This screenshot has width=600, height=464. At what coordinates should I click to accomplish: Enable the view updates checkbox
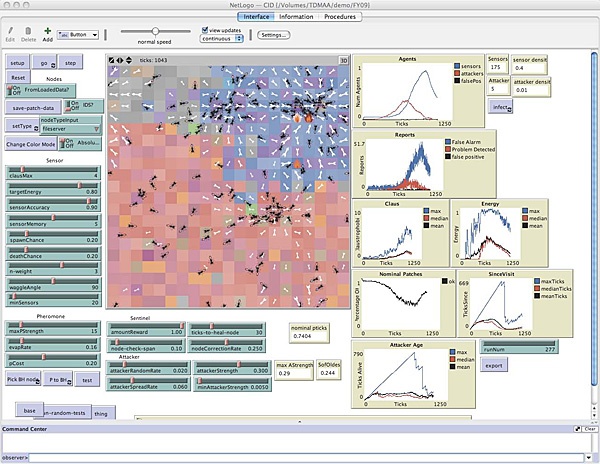pos(204,31)
